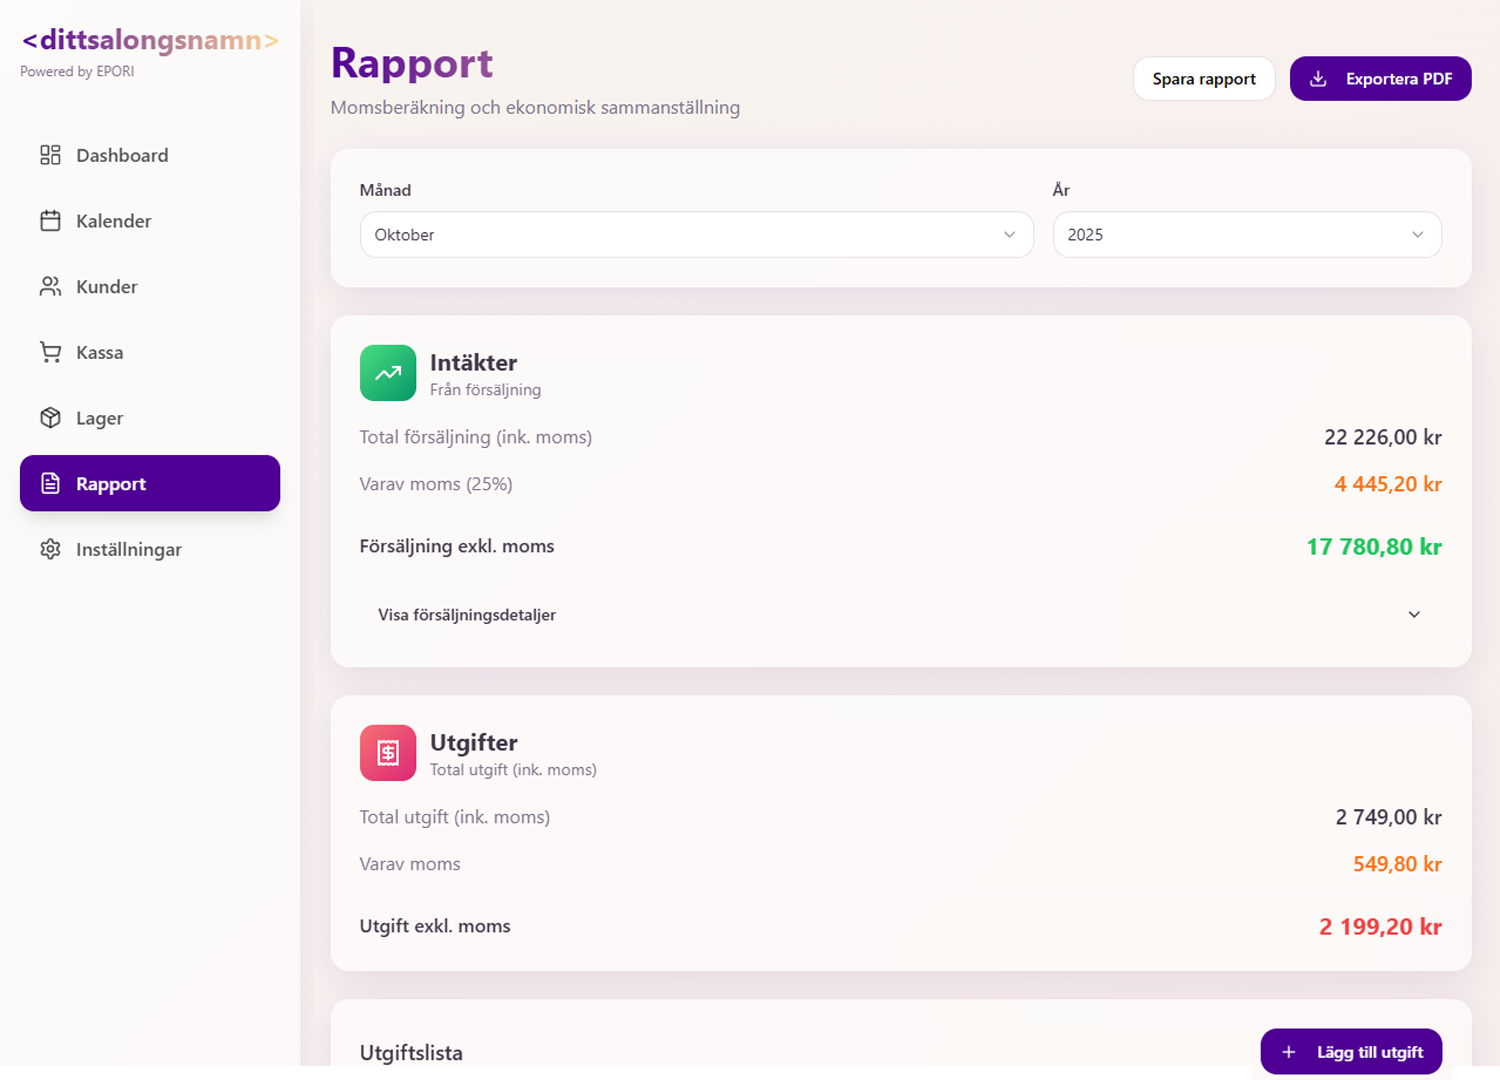Click the Kassa shopping cart icon

click(50, 352)
